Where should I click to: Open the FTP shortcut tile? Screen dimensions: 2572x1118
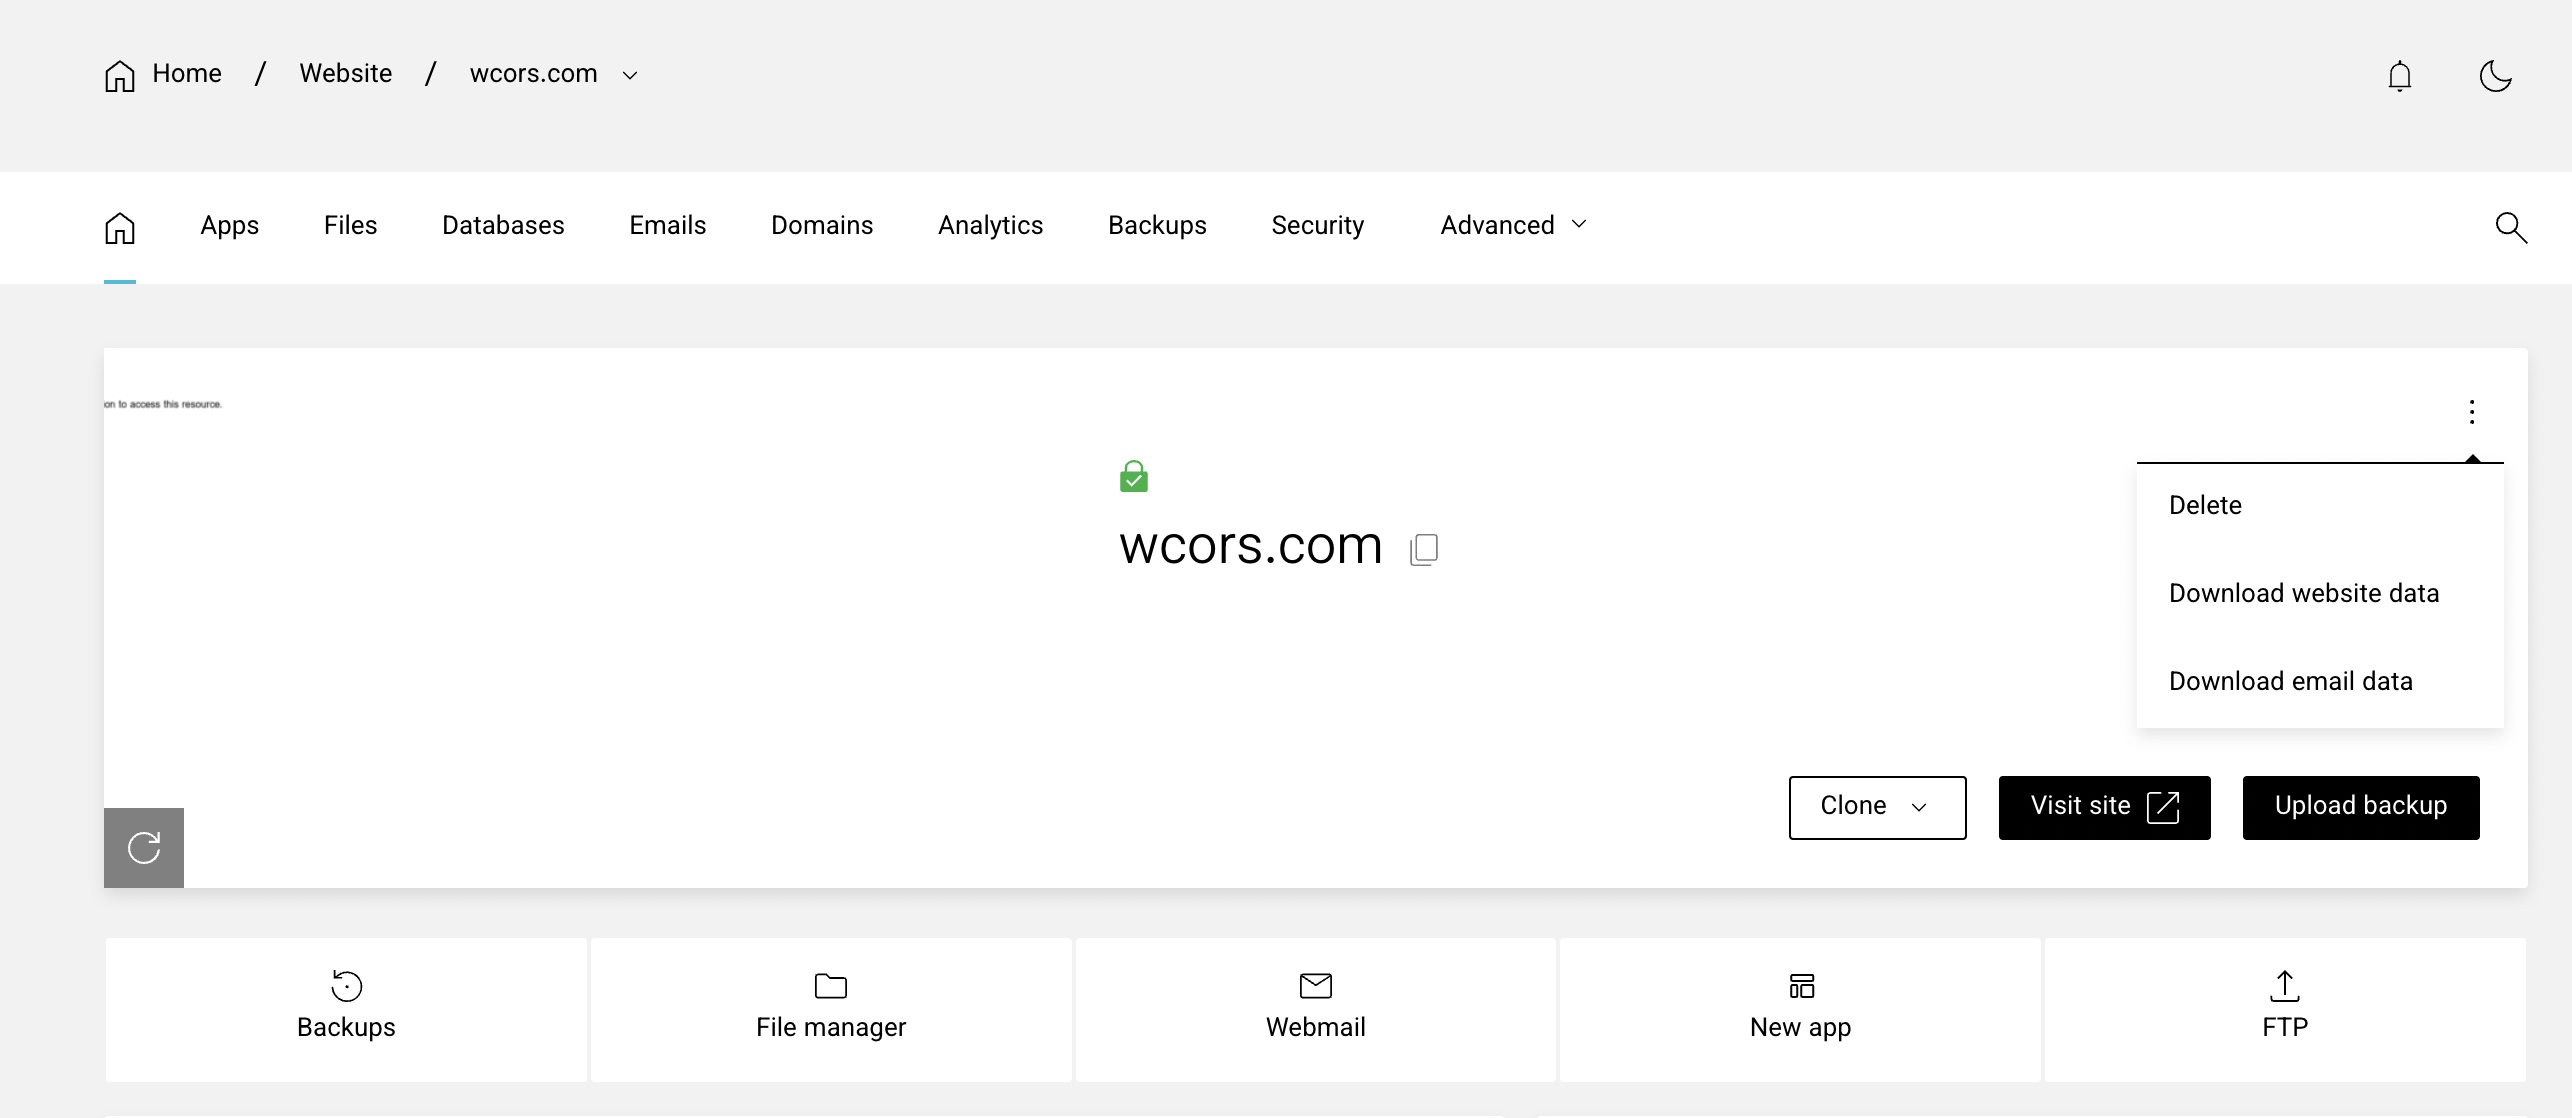(x=2284, y=1008)
